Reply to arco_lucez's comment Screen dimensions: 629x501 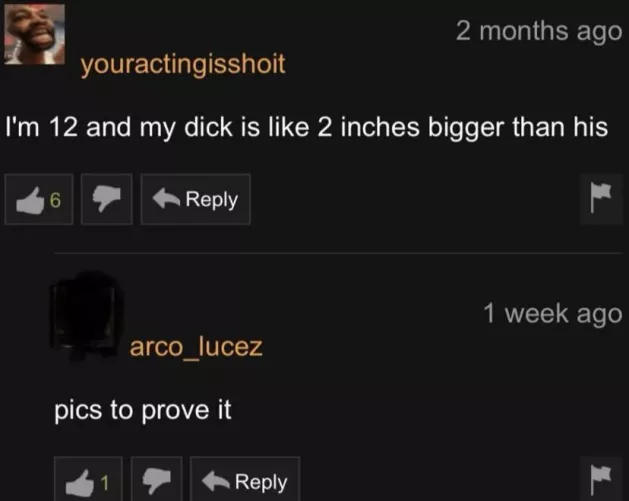[245, 479]
